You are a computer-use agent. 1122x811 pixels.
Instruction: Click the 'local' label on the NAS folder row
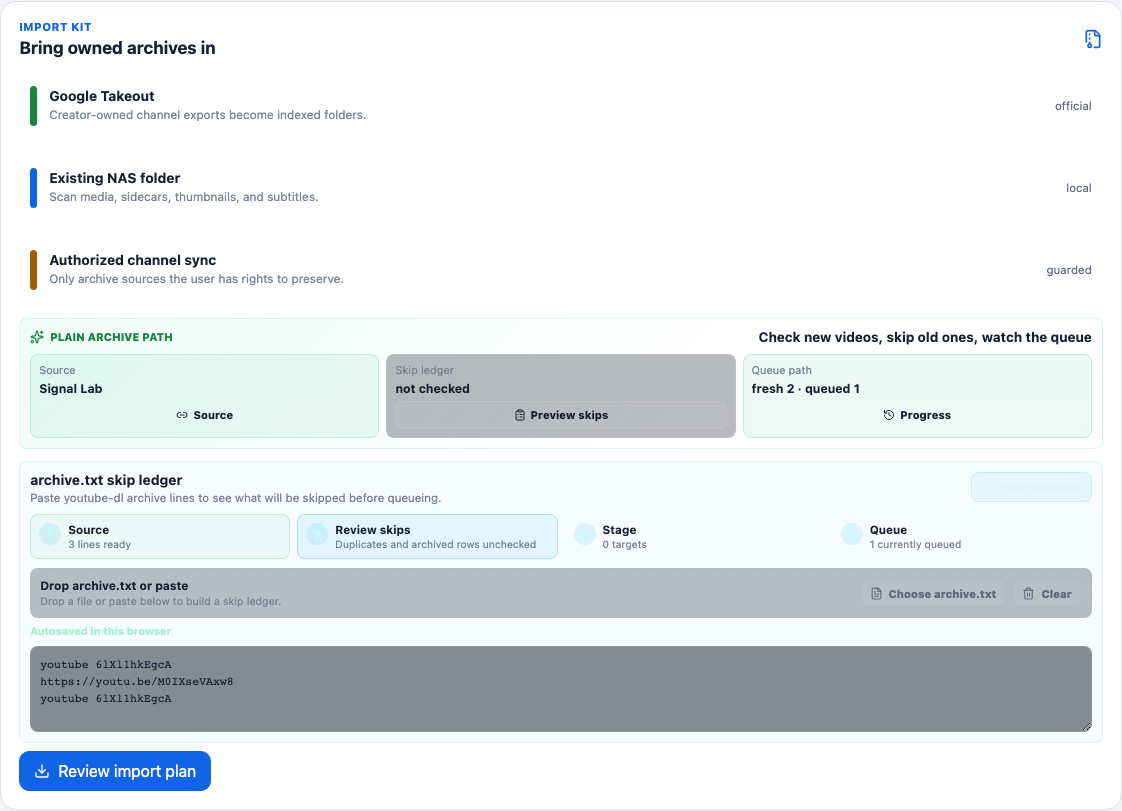(1078, 188)
